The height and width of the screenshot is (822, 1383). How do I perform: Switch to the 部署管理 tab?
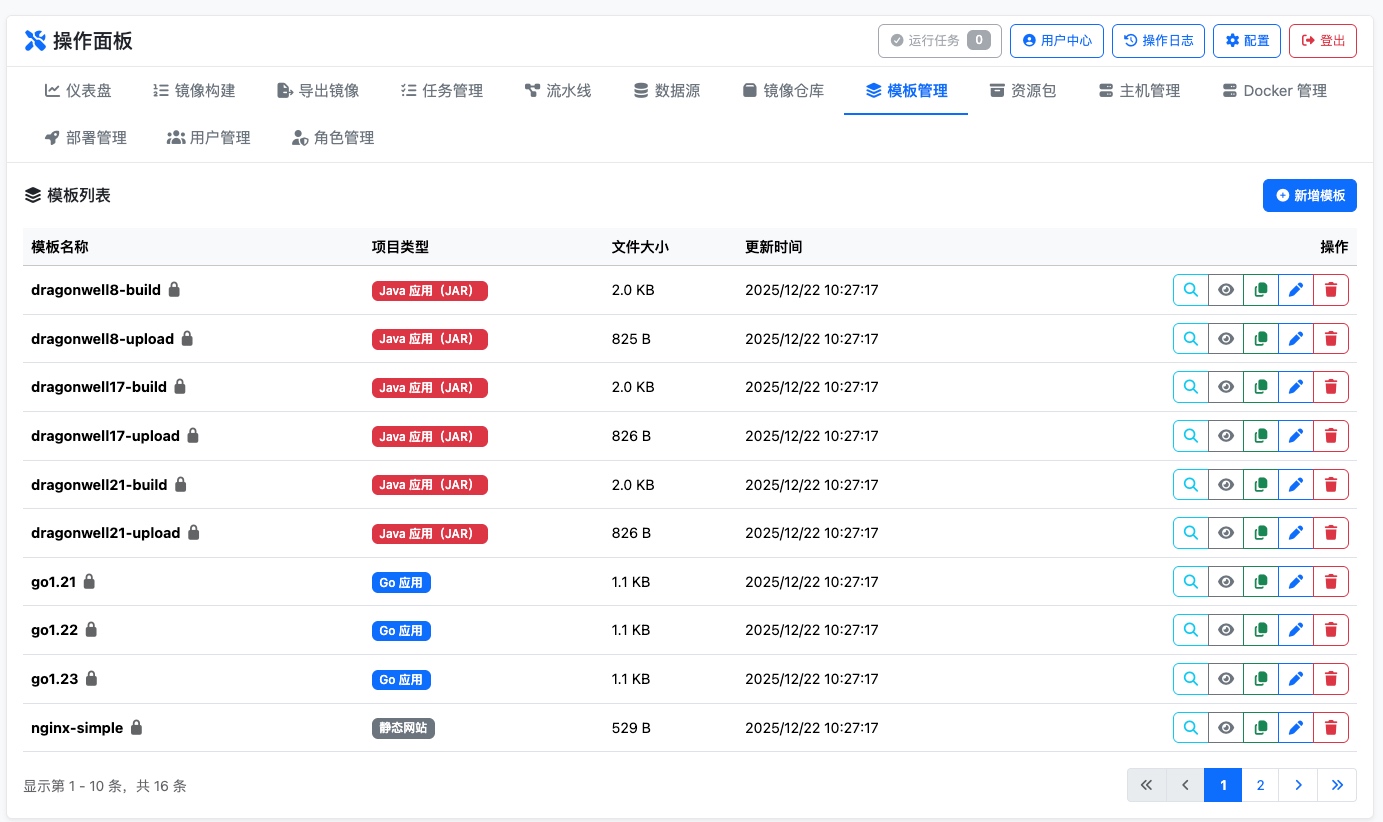tap(86, 138)
